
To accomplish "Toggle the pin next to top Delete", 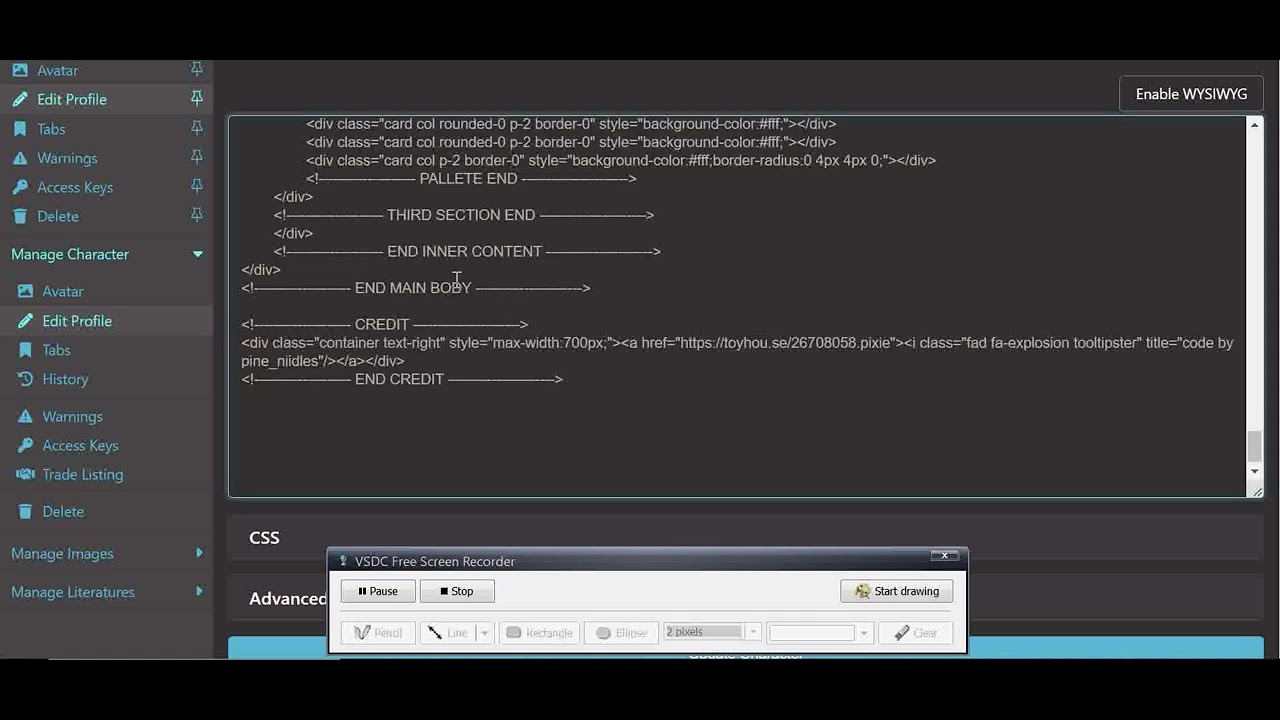I will [x=197, y=215].
